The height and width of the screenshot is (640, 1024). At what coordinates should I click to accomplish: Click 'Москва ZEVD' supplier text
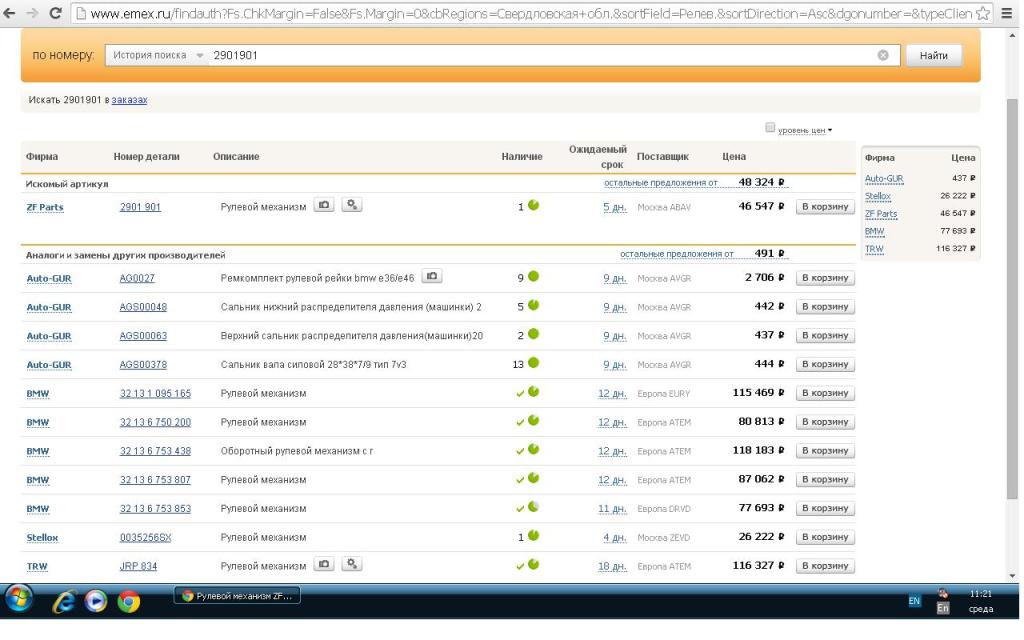pos(664,537)
